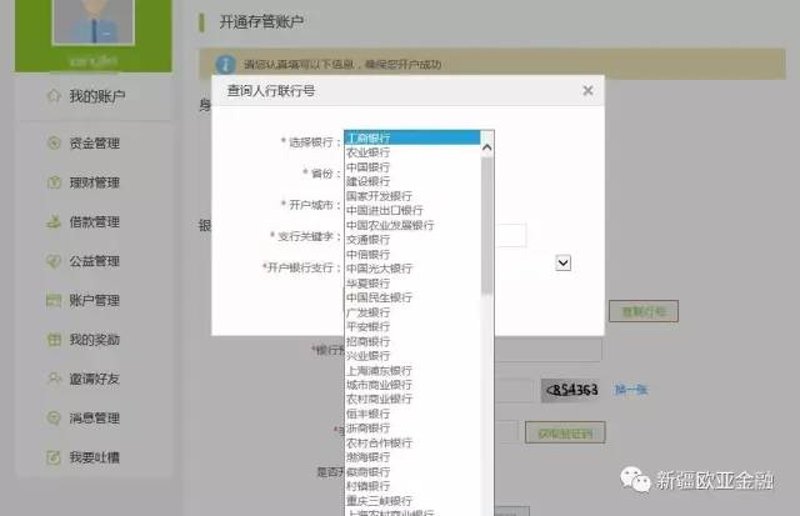This screenshot has height=516, width=800.
Task: Open 公益管理 menu item
Action: pyautogui.click(x=94, y=261)
